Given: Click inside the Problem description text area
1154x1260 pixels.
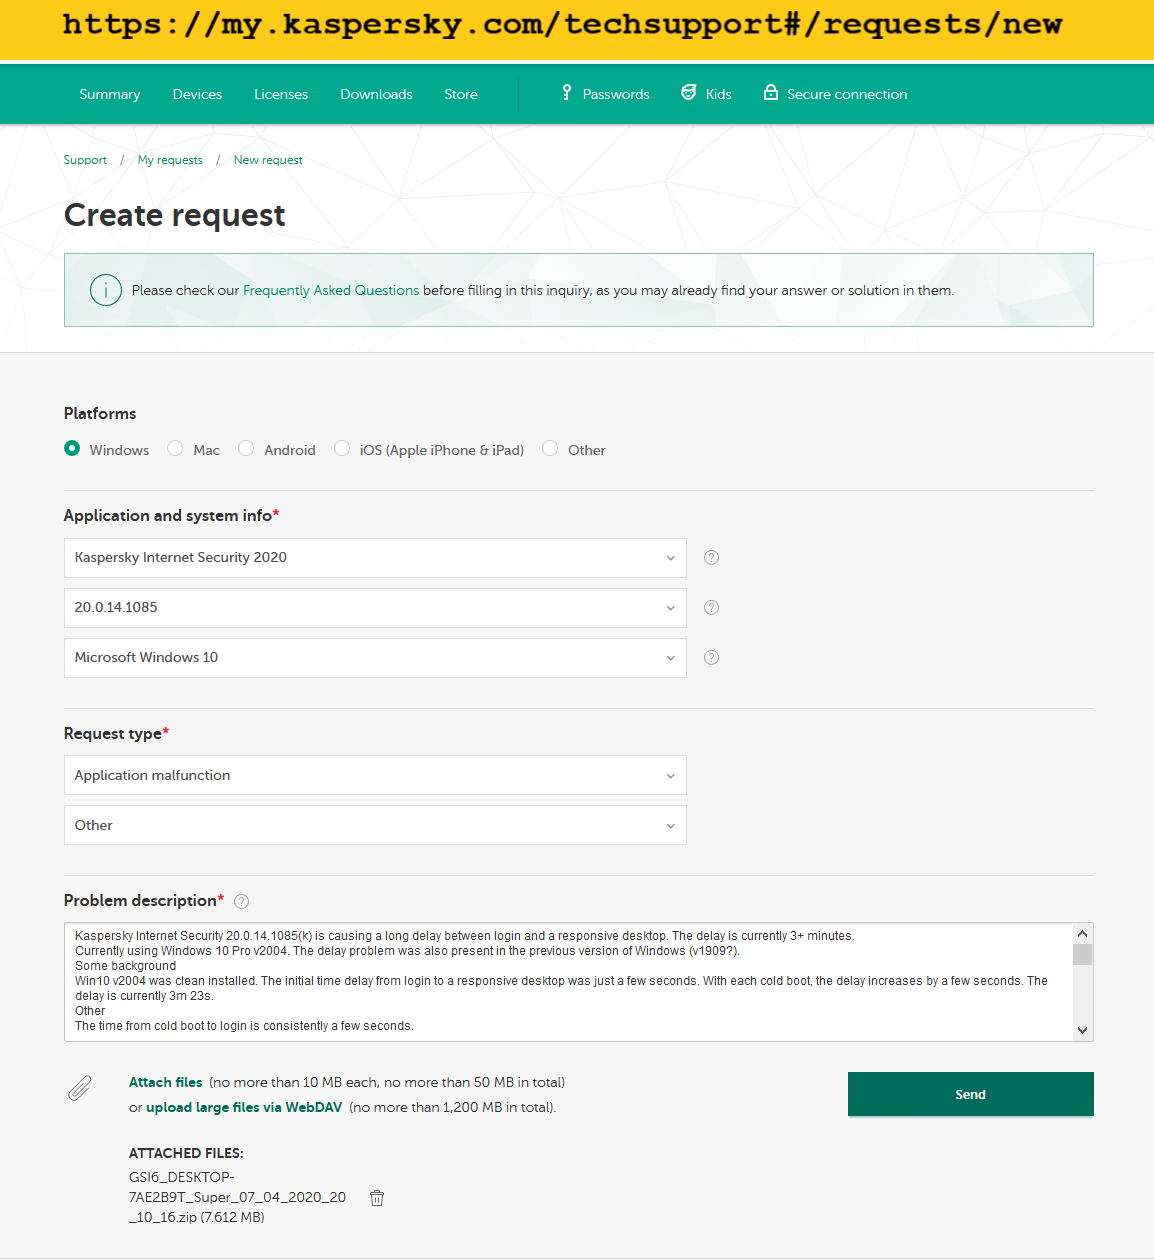Looking at the screenshot, I should click(x=568, y=982).
